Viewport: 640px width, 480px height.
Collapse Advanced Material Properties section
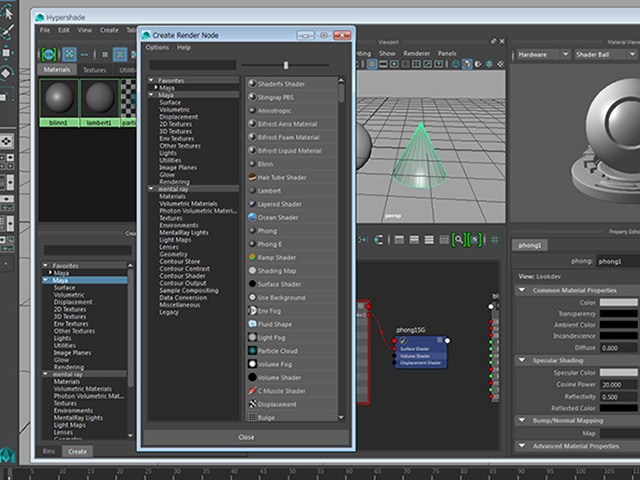[x=522, y=446]
